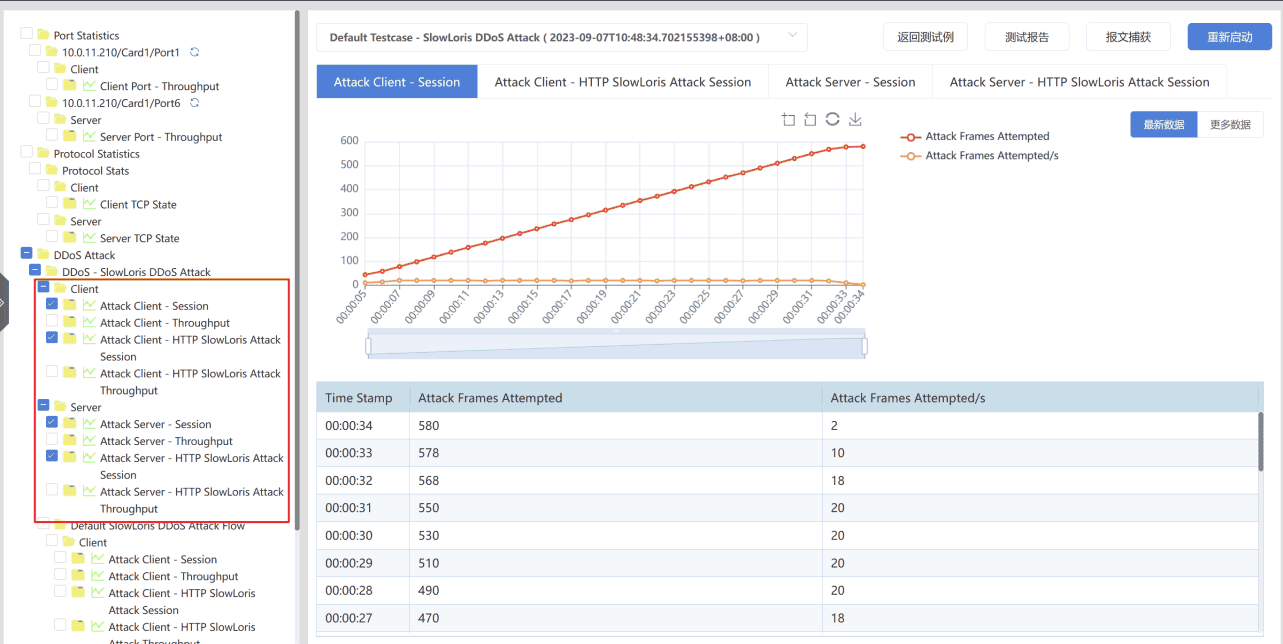Check the Server Port - Throughput checkbox

pos(52,136)
